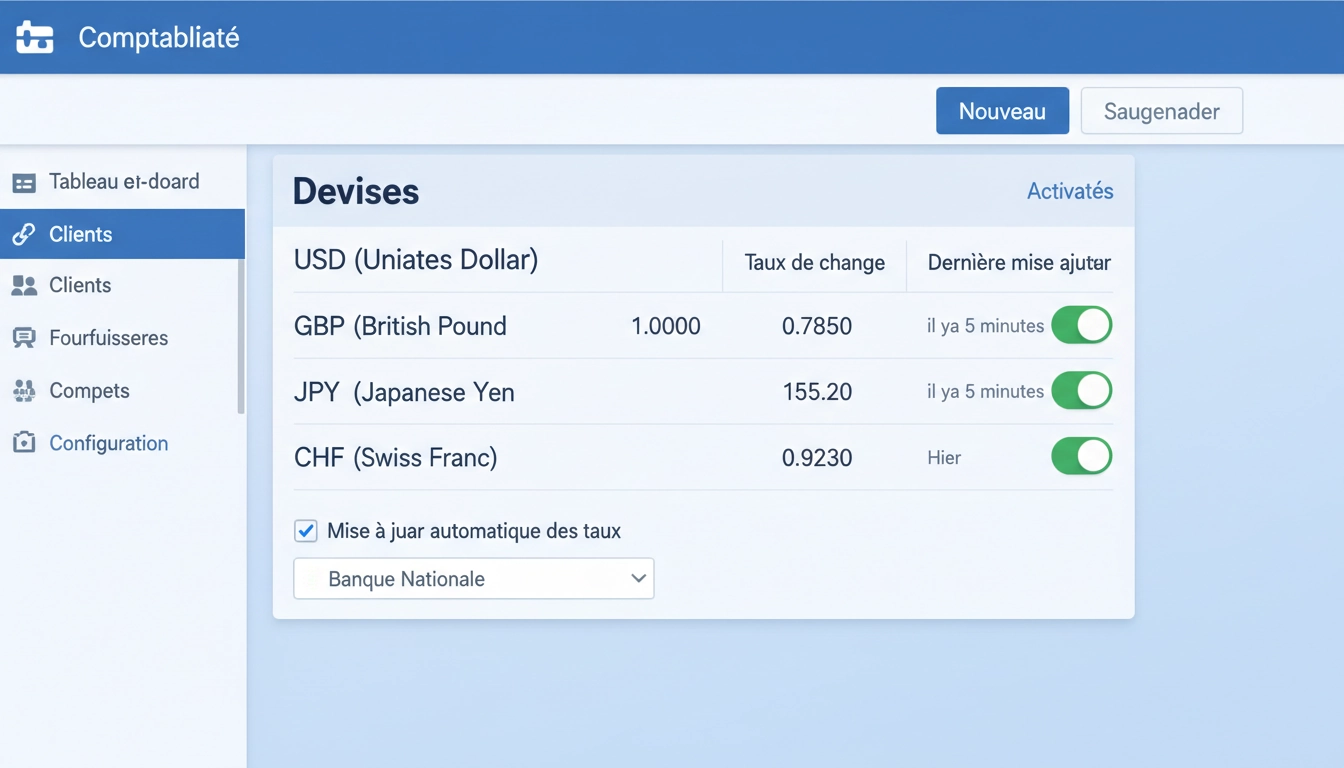Disable the CHF Swiss Franc toggle
Screen dimensions: 1344x768
(x=1081, y=456)
